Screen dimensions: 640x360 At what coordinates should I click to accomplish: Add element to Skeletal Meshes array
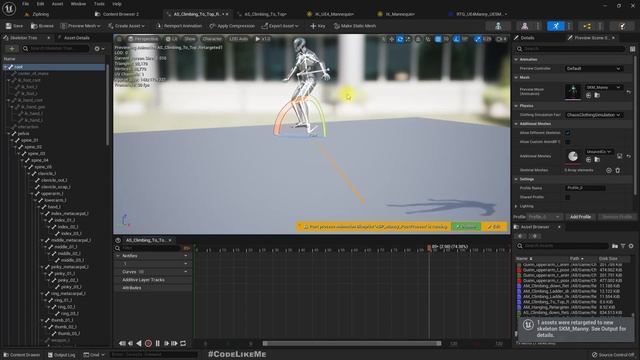point(609,170)
